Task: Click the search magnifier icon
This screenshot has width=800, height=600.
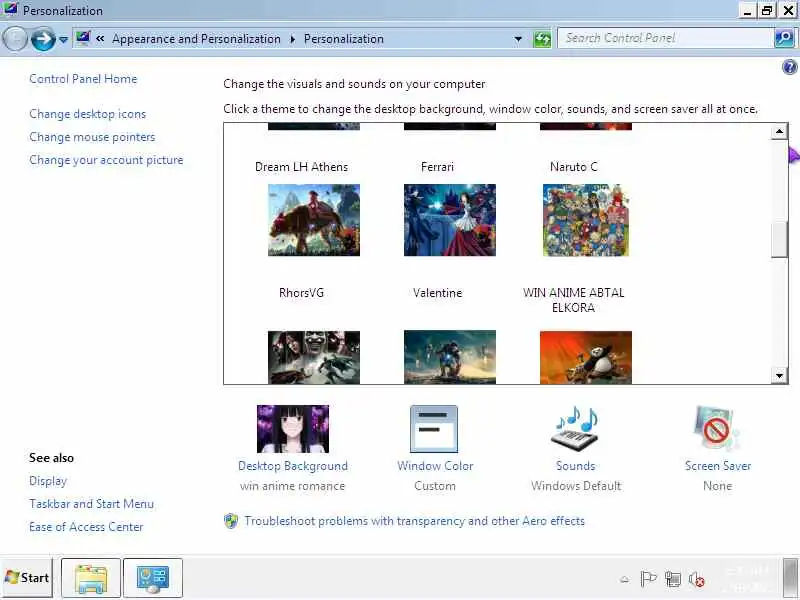Action: 784,38
